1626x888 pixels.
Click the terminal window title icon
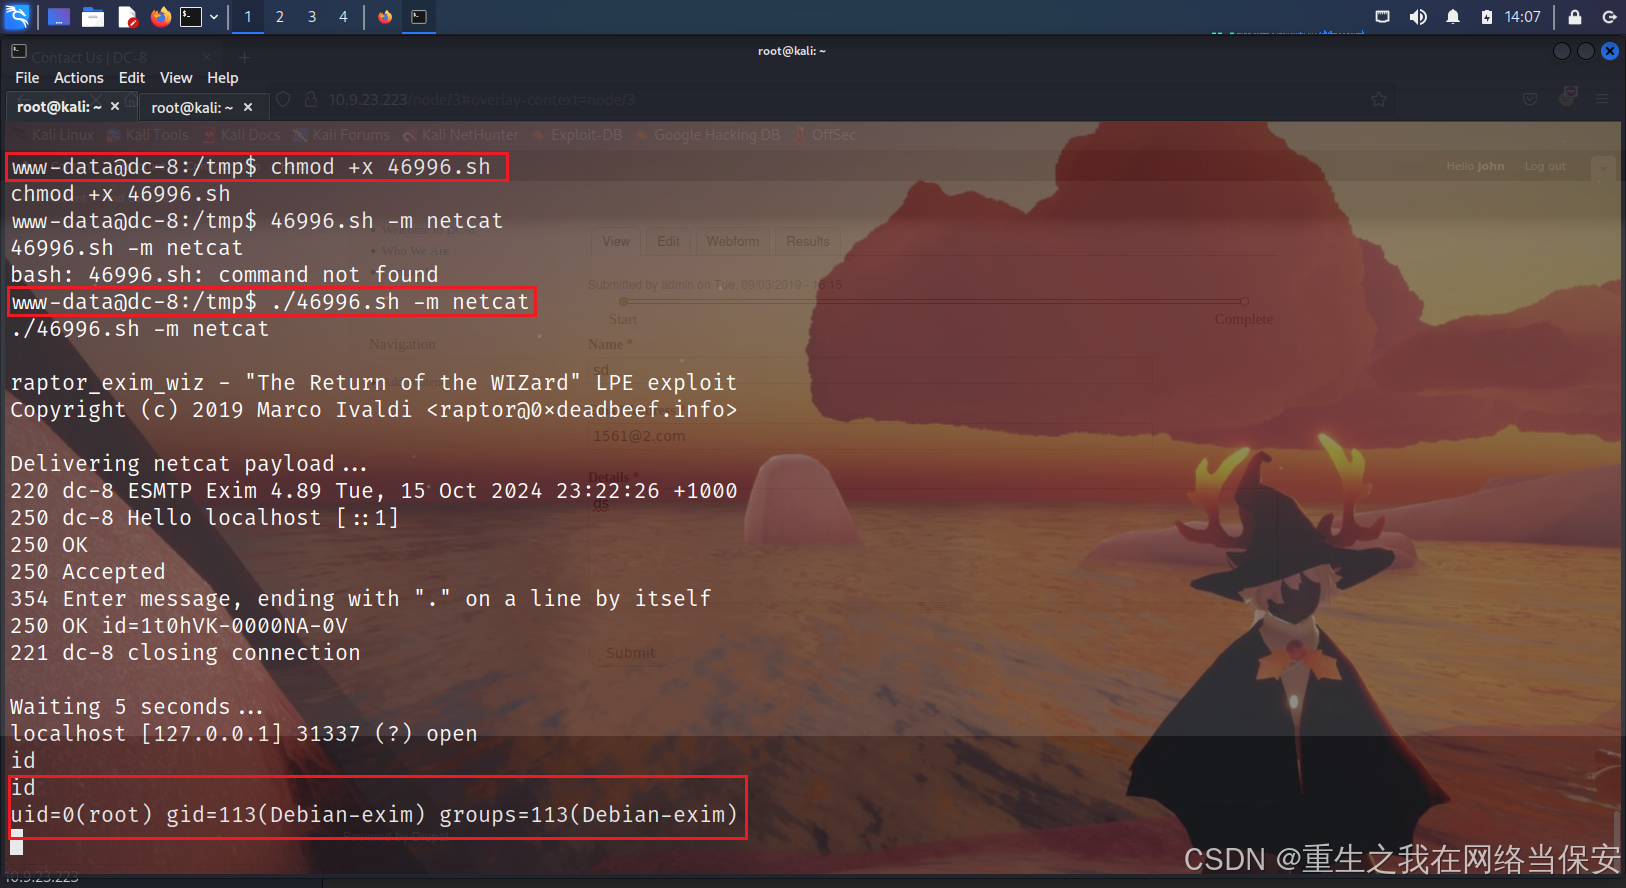point(19,51)
